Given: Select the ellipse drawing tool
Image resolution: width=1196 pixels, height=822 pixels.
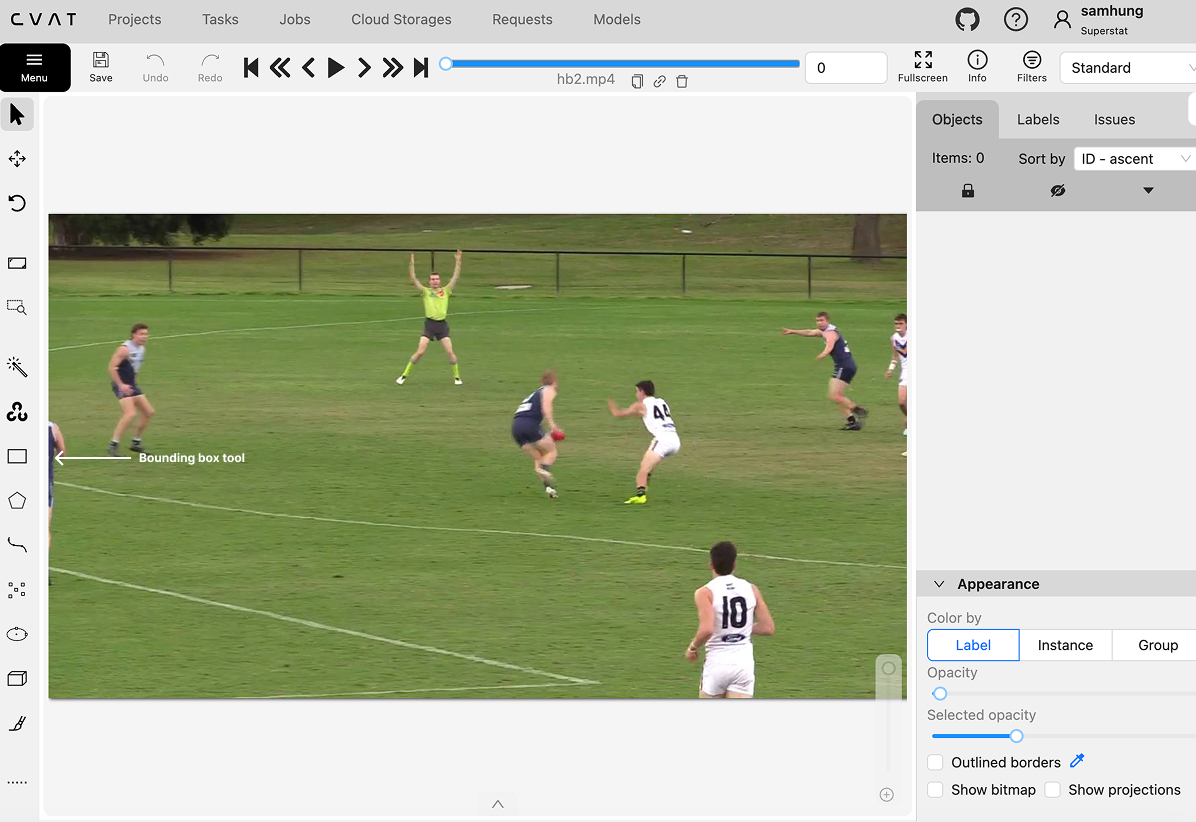Looking at the screenshot, I should (16, 633).
